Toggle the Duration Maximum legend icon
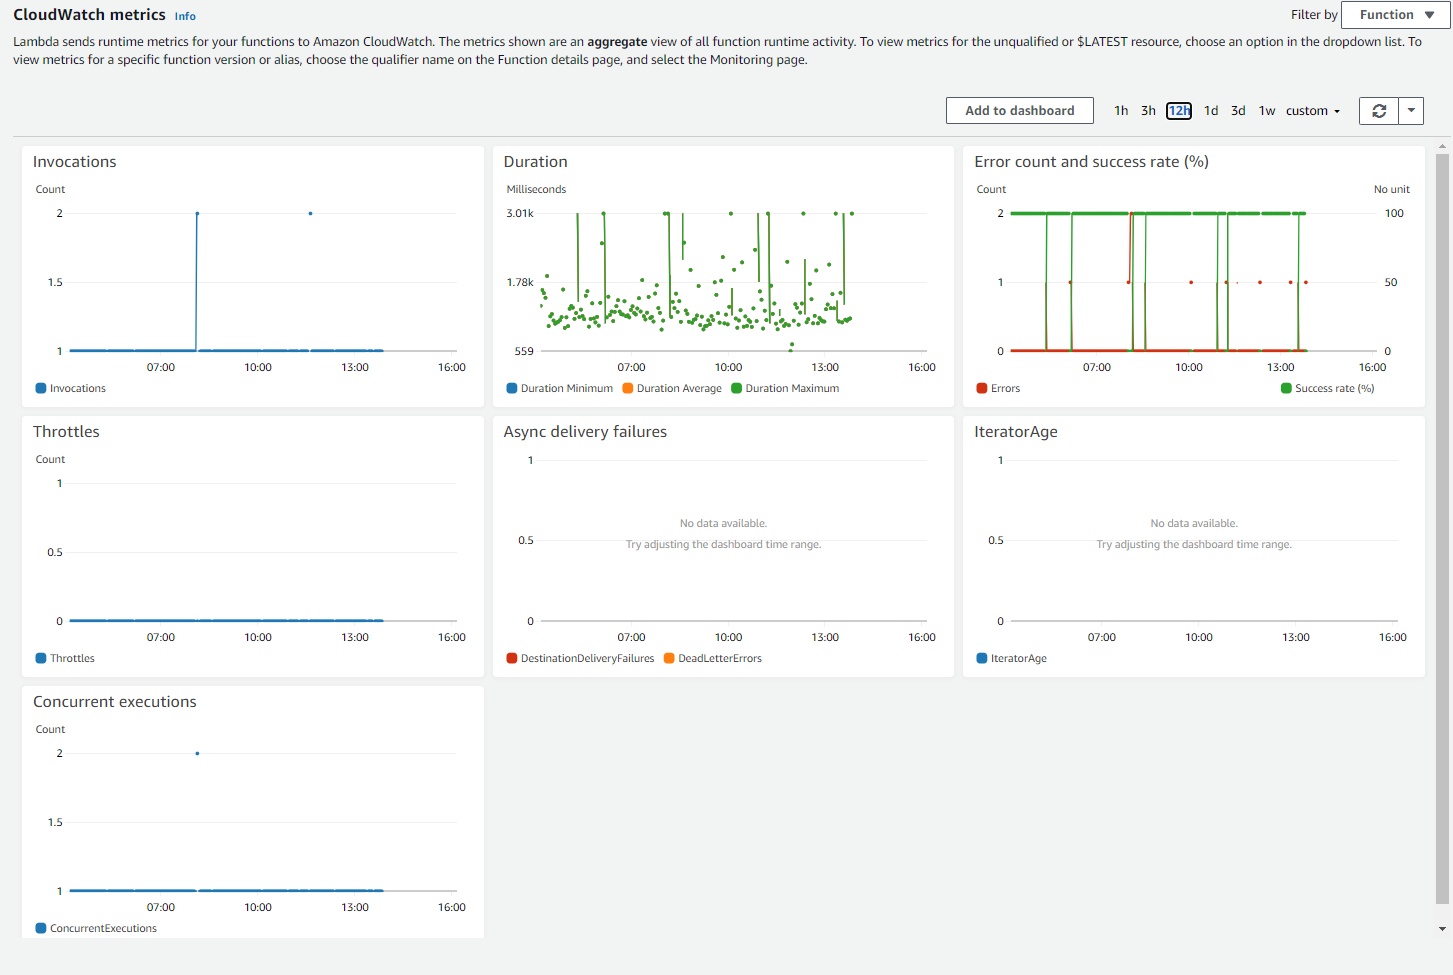This screenshot has width=1453, height=975. 736,388
